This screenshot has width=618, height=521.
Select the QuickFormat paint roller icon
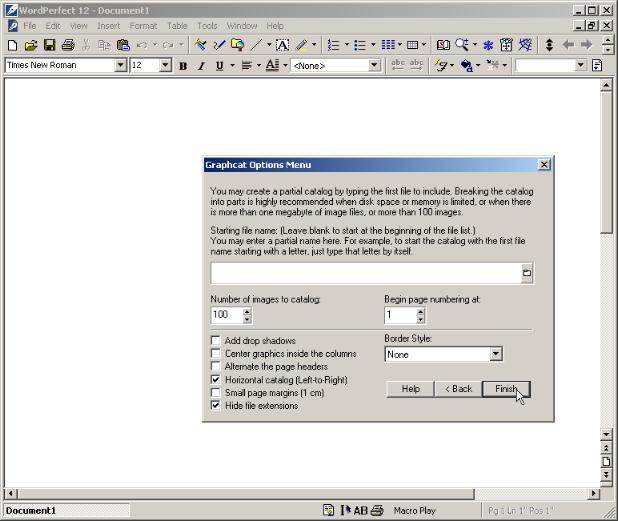point(200,45)
